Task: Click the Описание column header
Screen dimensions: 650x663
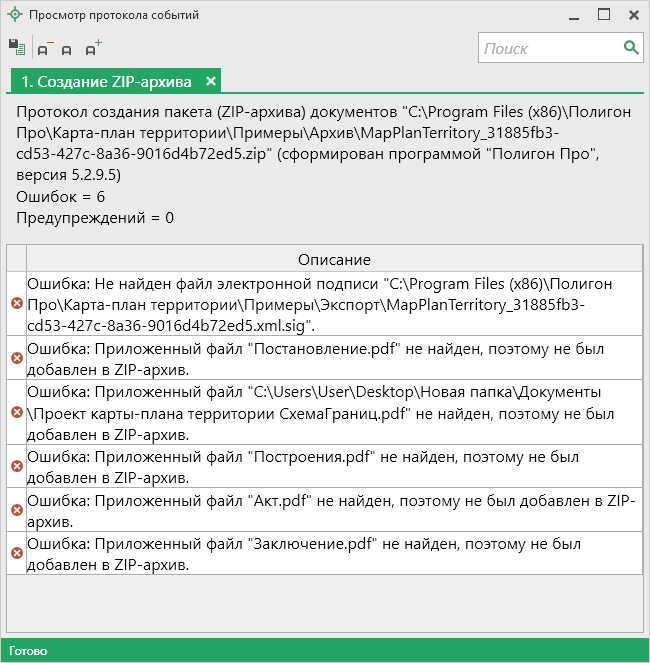Action: coord(333,259)
